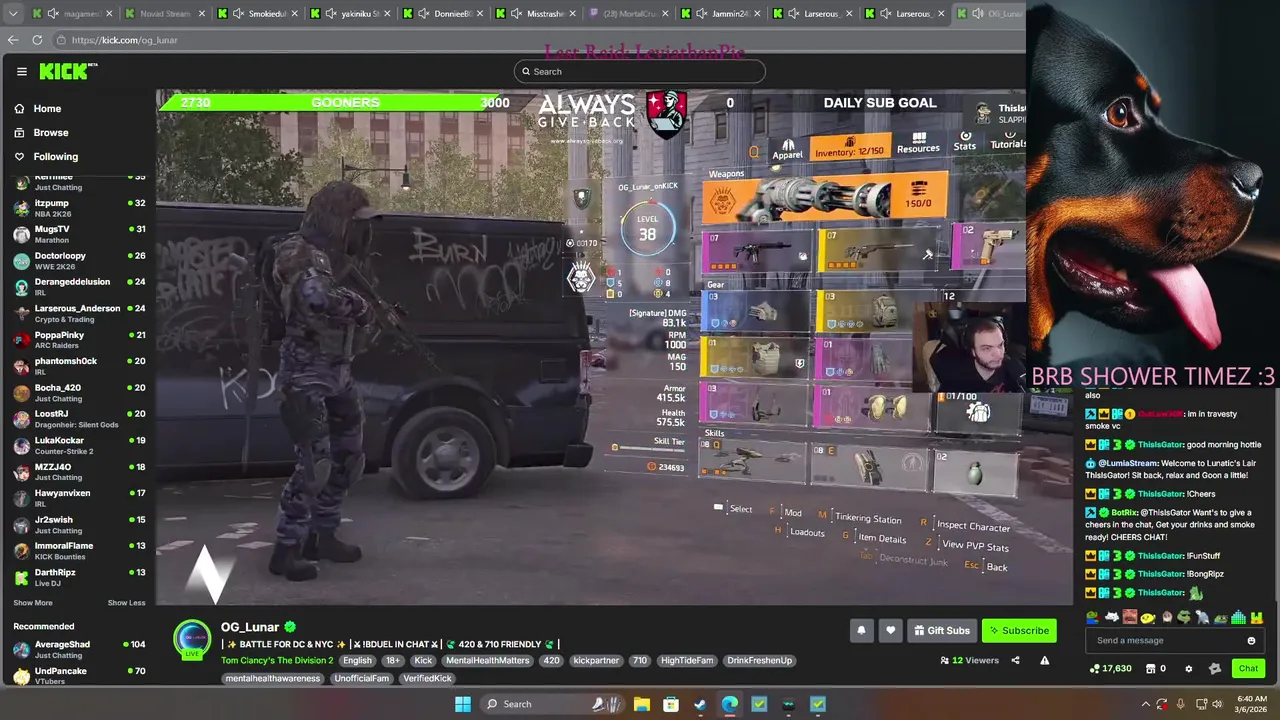Open Steam from the taskbar
The width and height of the screenshot is (1280, 720).
click(x=700, y=704)
